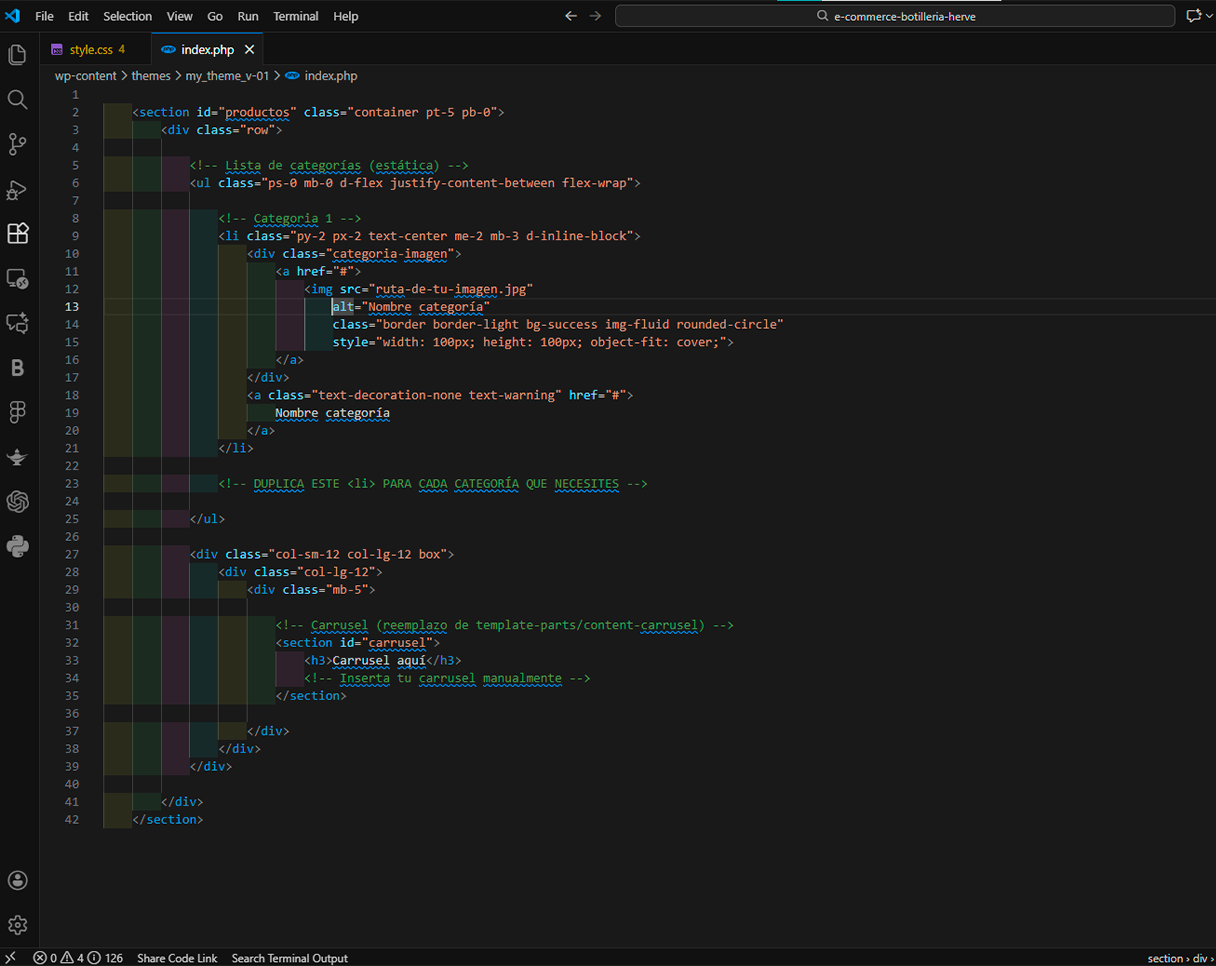Open the Remote Explorer icon
Viewport: 1216px width, 966px height.
(x=17, y=278)
